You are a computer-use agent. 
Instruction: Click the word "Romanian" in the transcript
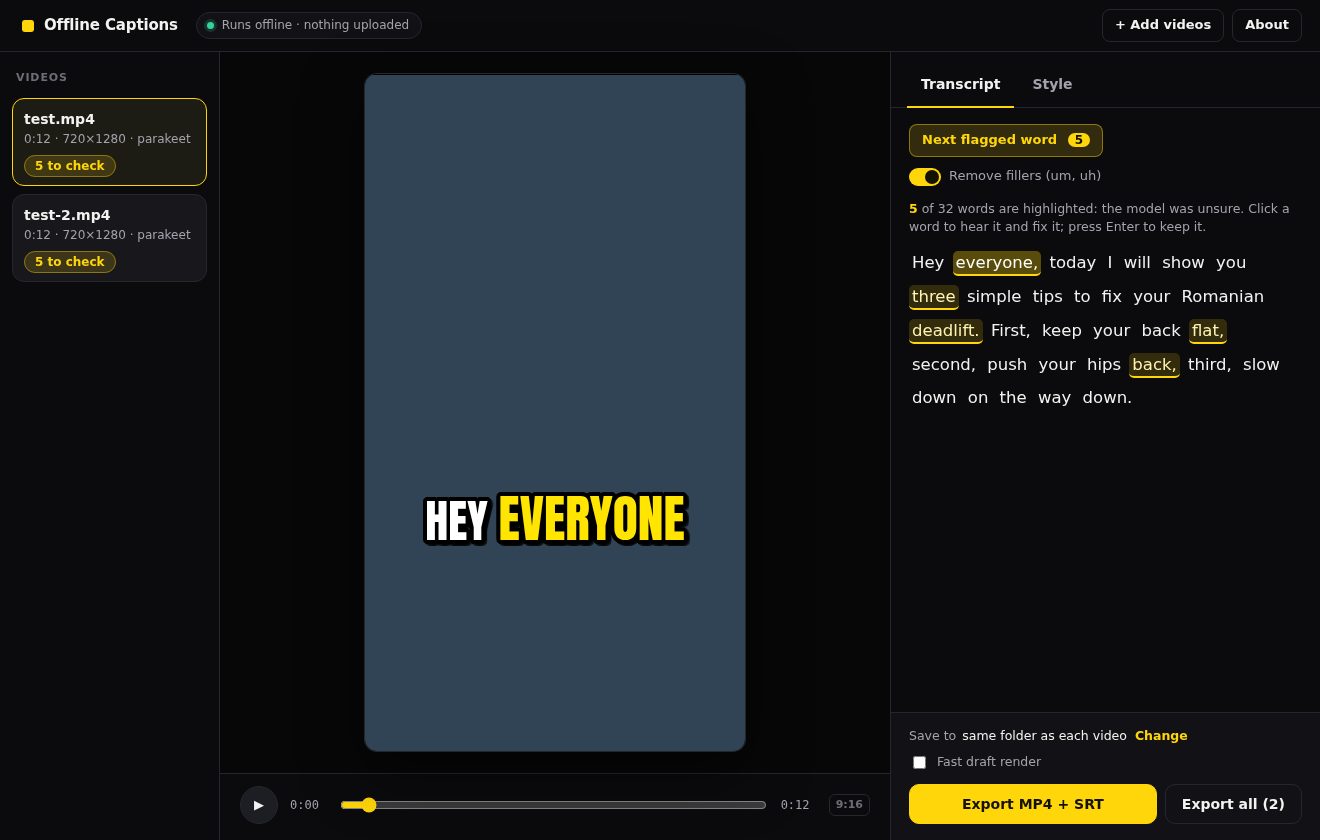pyautogui.click(x=1223, y=297)
